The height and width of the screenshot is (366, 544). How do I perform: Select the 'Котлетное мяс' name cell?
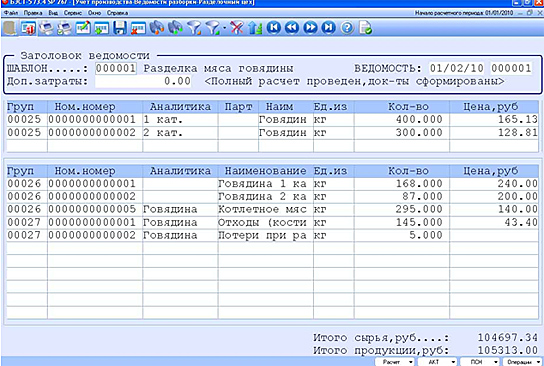point(266,209)
